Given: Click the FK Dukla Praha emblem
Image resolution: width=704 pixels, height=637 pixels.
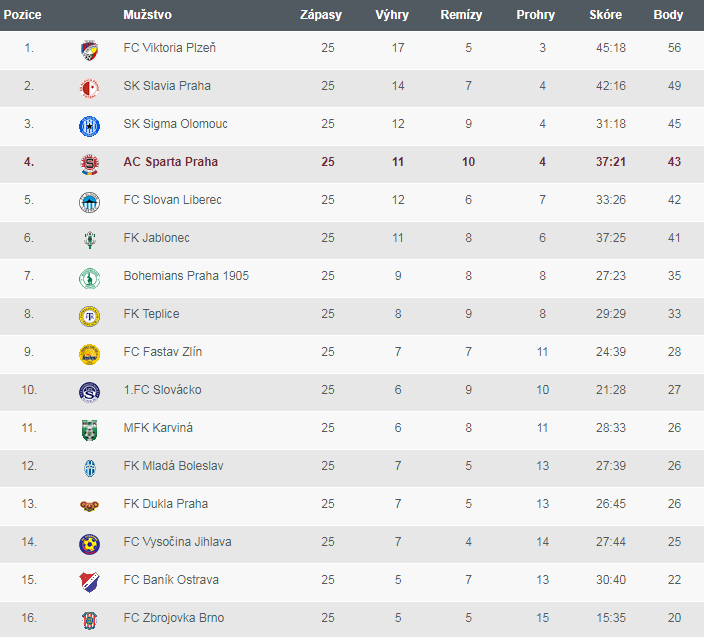Looking at the screenshot, I should click(89, 506).
